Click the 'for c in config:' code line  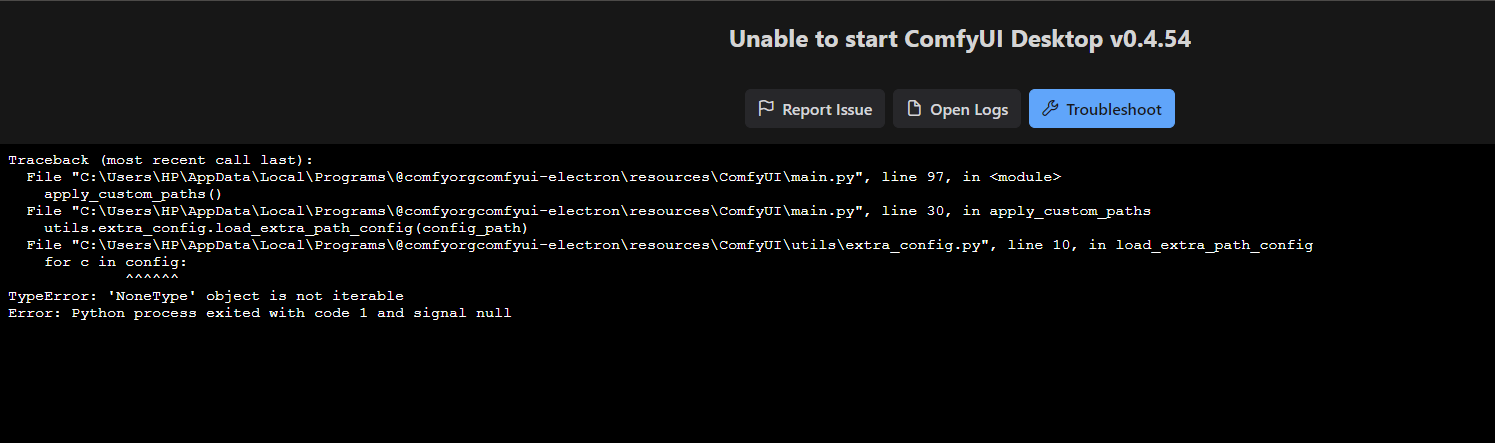coord(115,262)
